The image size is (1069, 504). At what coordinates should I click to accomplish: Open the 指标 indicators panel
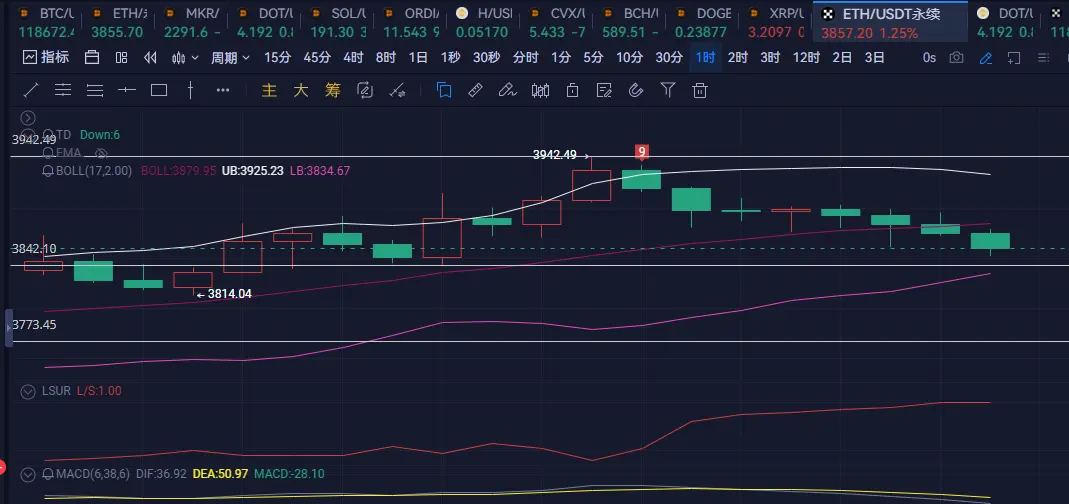(46, 58)
